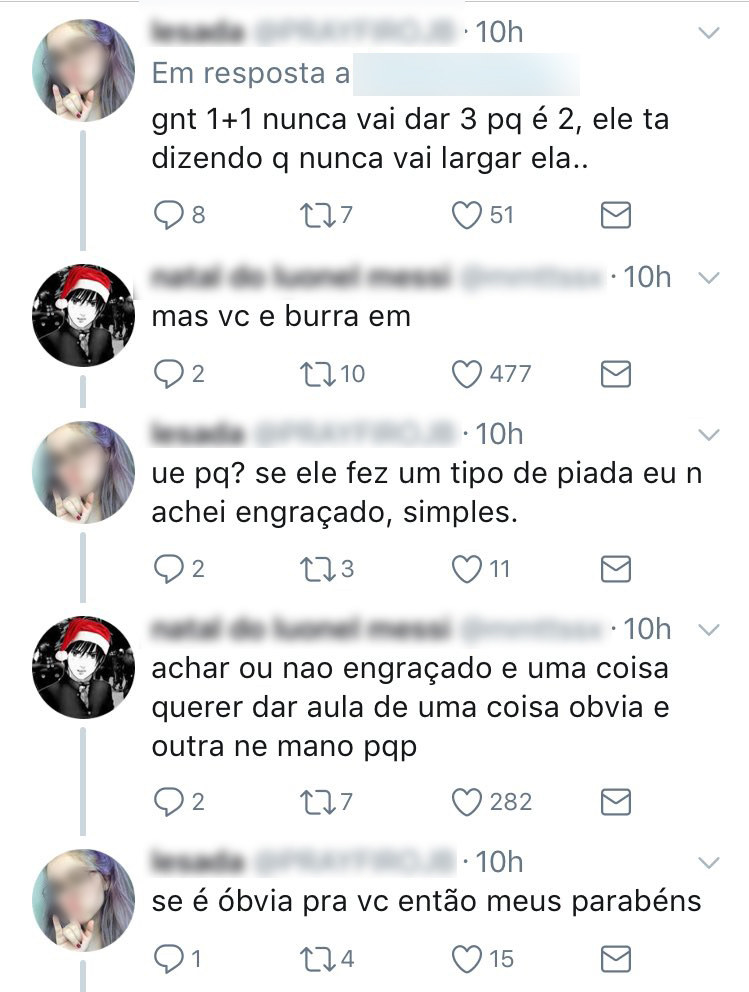Viewport: 749px width, 992px height.
Task: Open the 'ue pq? se ele fez um tipo' tweet text
Action: [x=427, y=492]
